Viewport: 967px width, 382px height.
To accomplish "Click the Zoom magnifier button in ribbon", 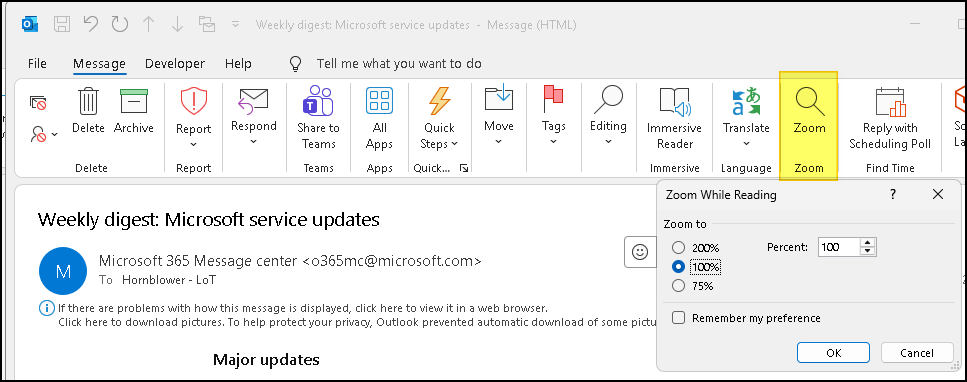I will click(809, 111).
